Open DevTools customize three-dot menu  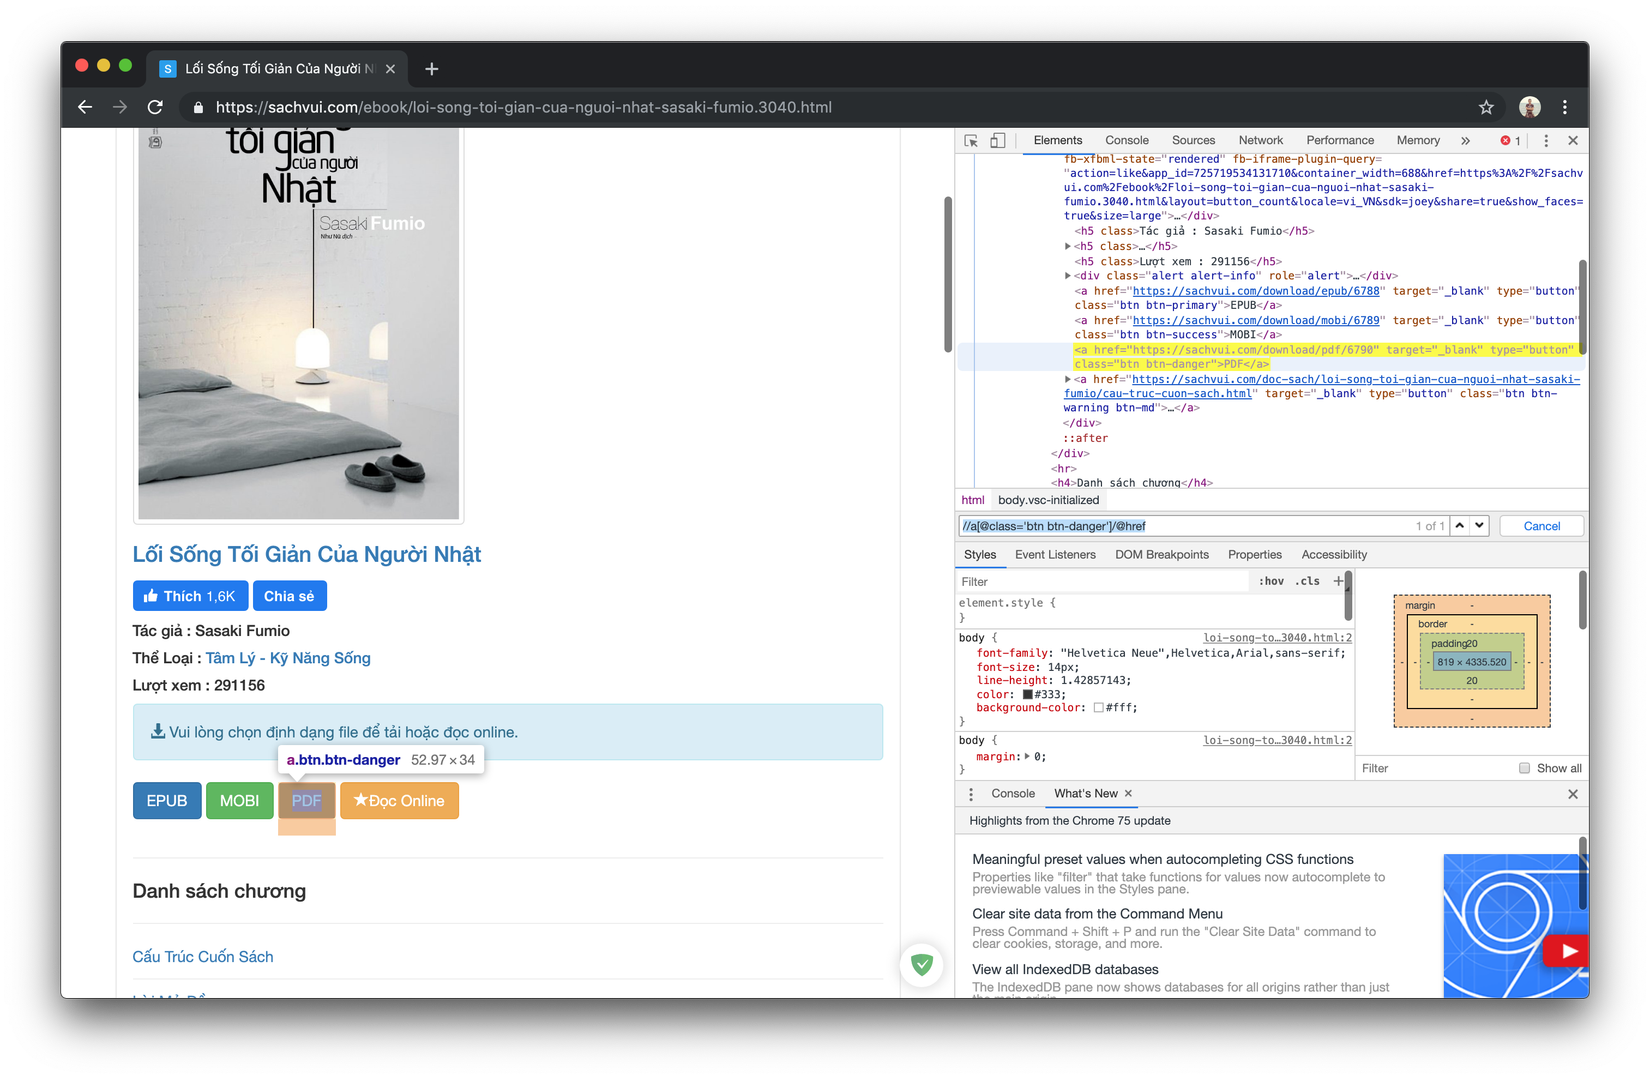(x=1546, y=141)
